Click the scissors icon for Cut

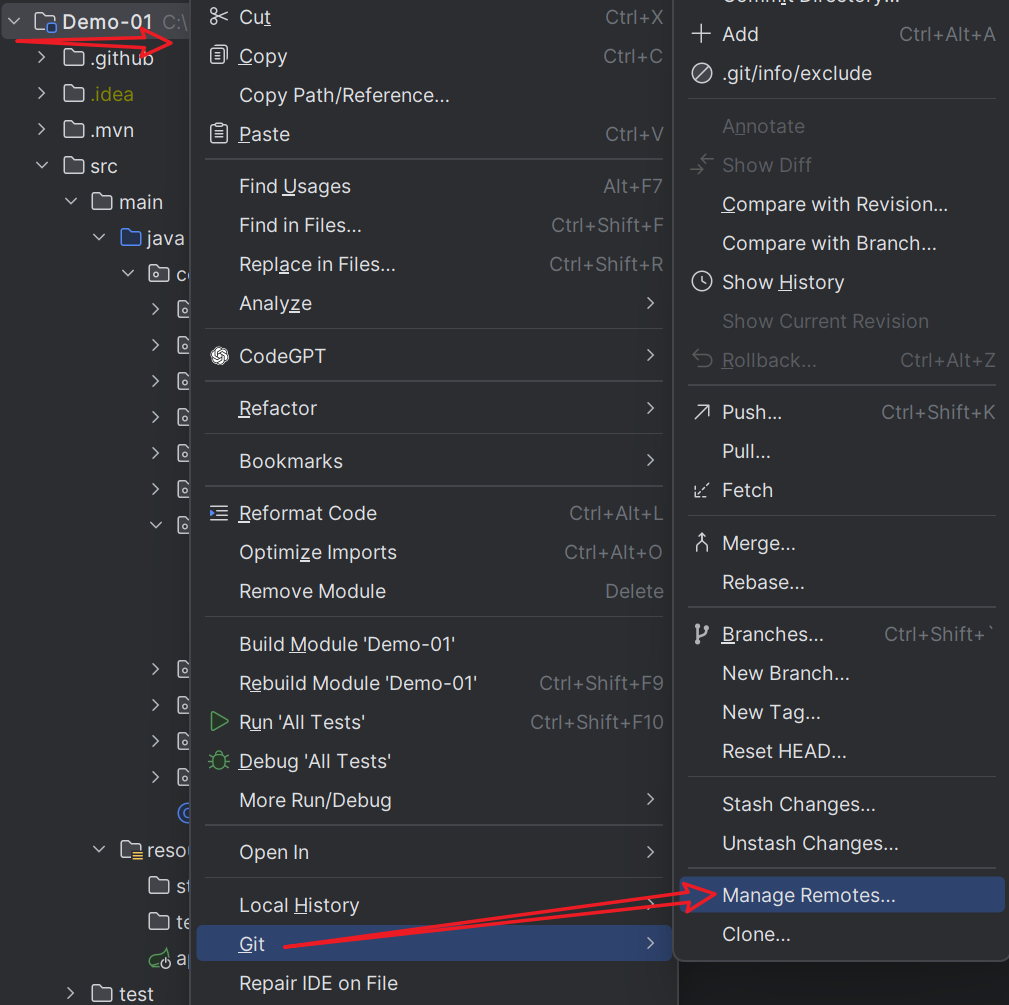(219, 17)
